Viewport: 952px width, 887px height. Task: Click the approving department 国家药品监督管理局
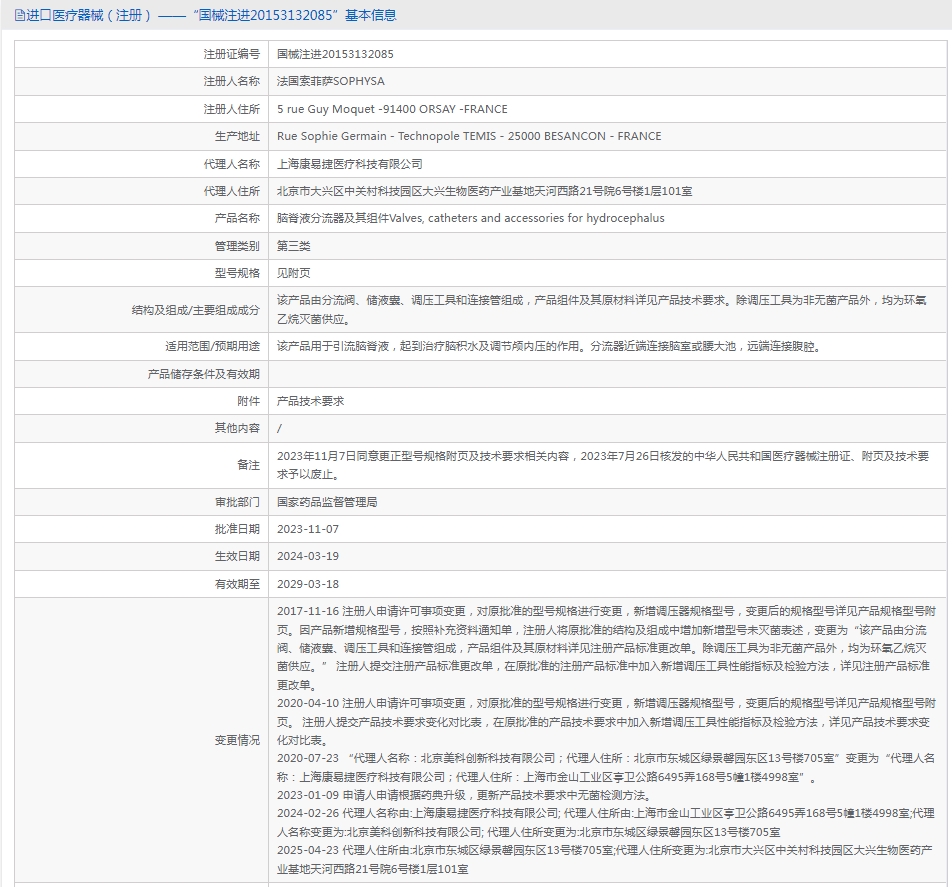(327, 502)
